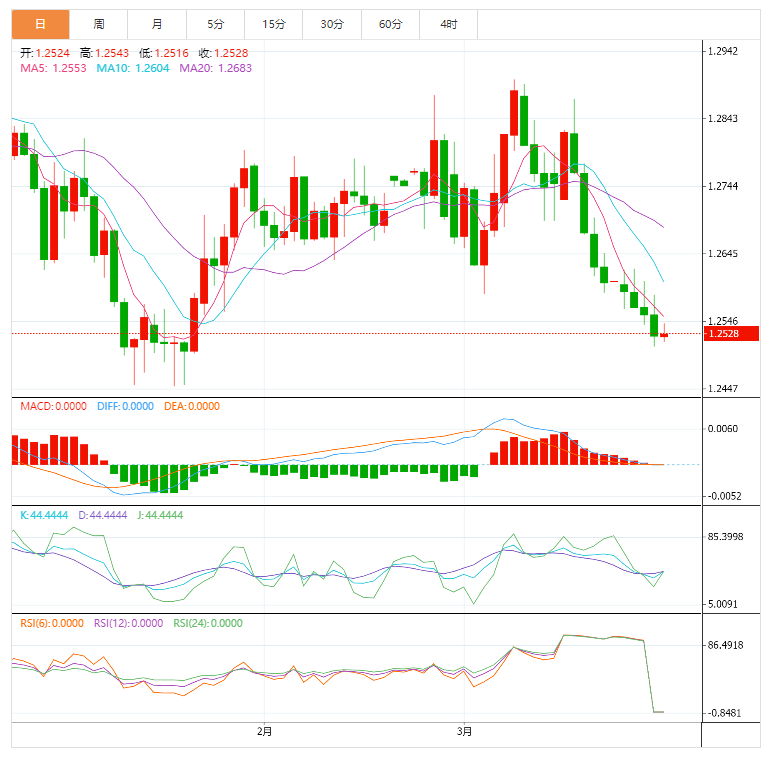772x762 pixels.
Task: Click the DEA:0.0000 indicator label
Action: (192, 407)
